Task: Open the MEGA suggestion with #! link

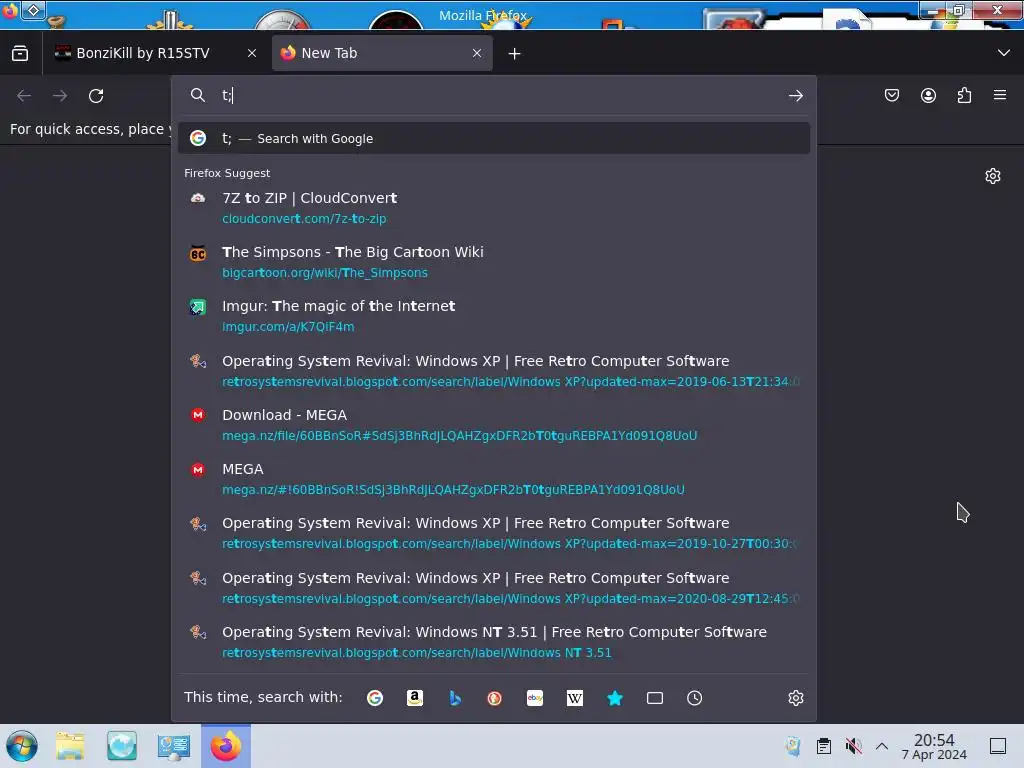Action: tap(494, 479)
